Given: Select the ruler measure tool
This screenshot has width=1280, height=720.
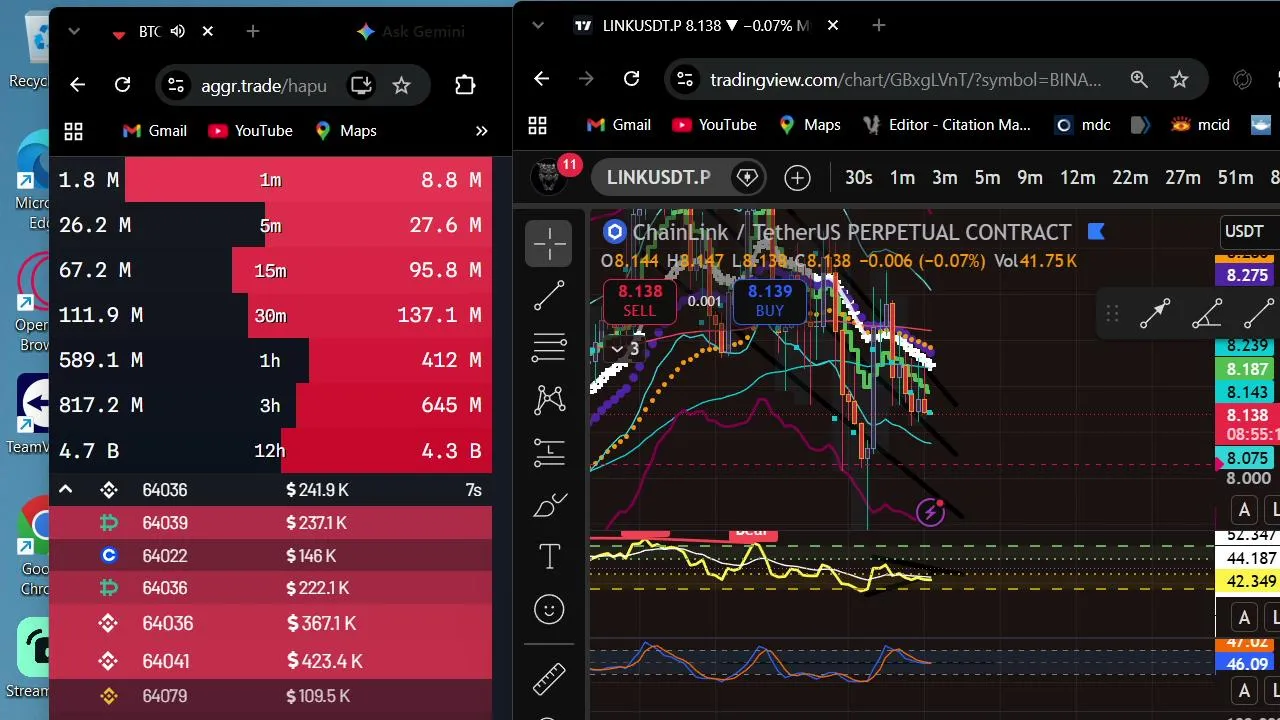Looking at the screenshot, I should point(549,679).
